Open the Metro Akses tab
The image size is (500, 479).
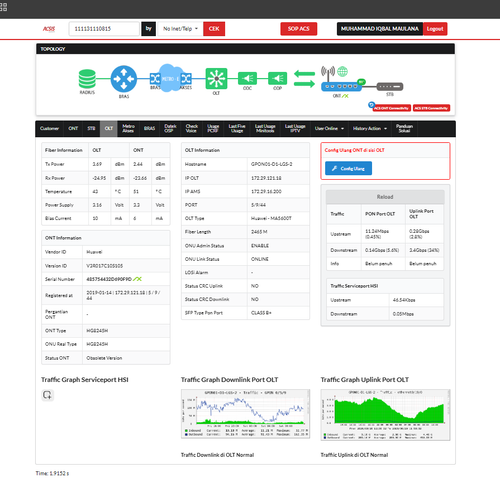128,129
